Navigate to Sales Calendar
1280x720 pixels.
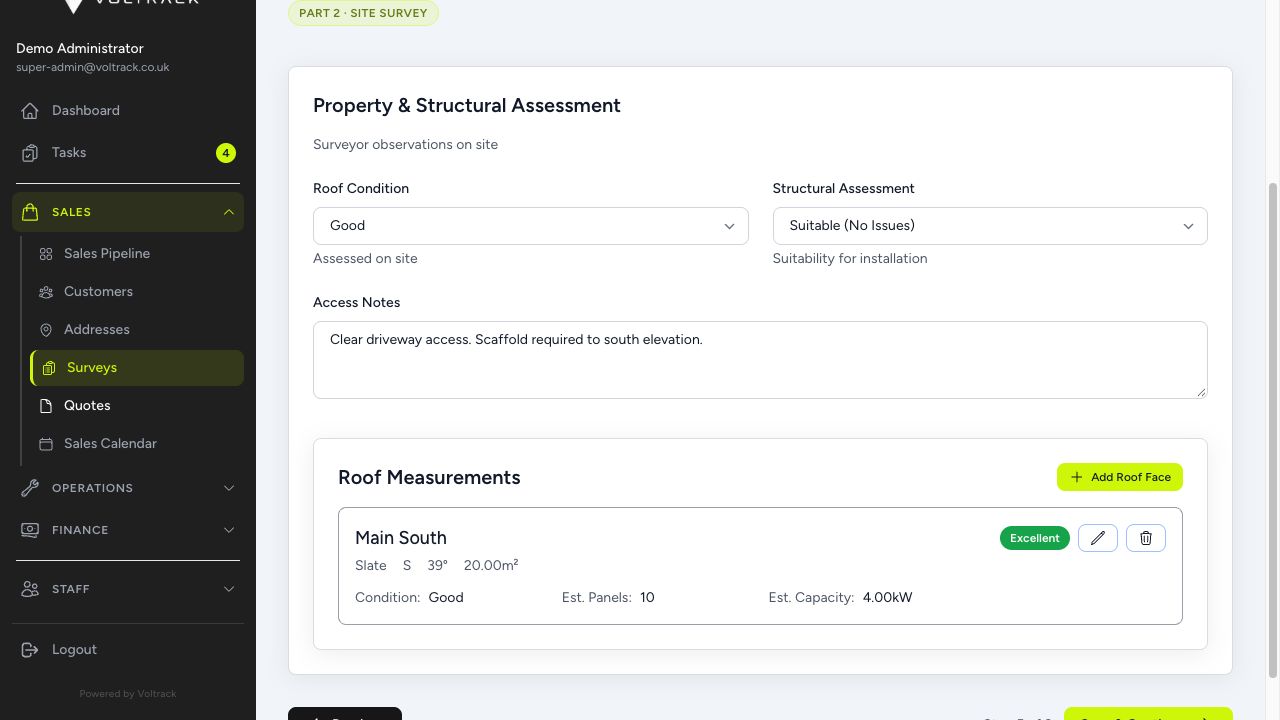[x=137, y=444]
